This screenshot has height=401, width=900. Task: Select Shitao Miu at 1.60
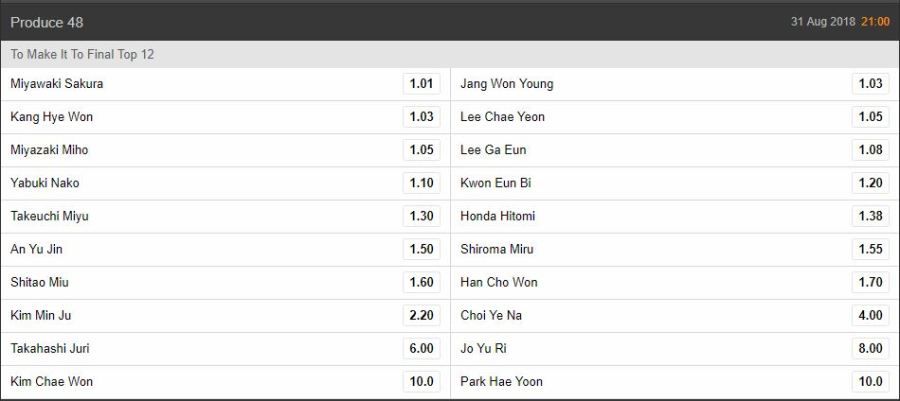click(x=421, y=282)
